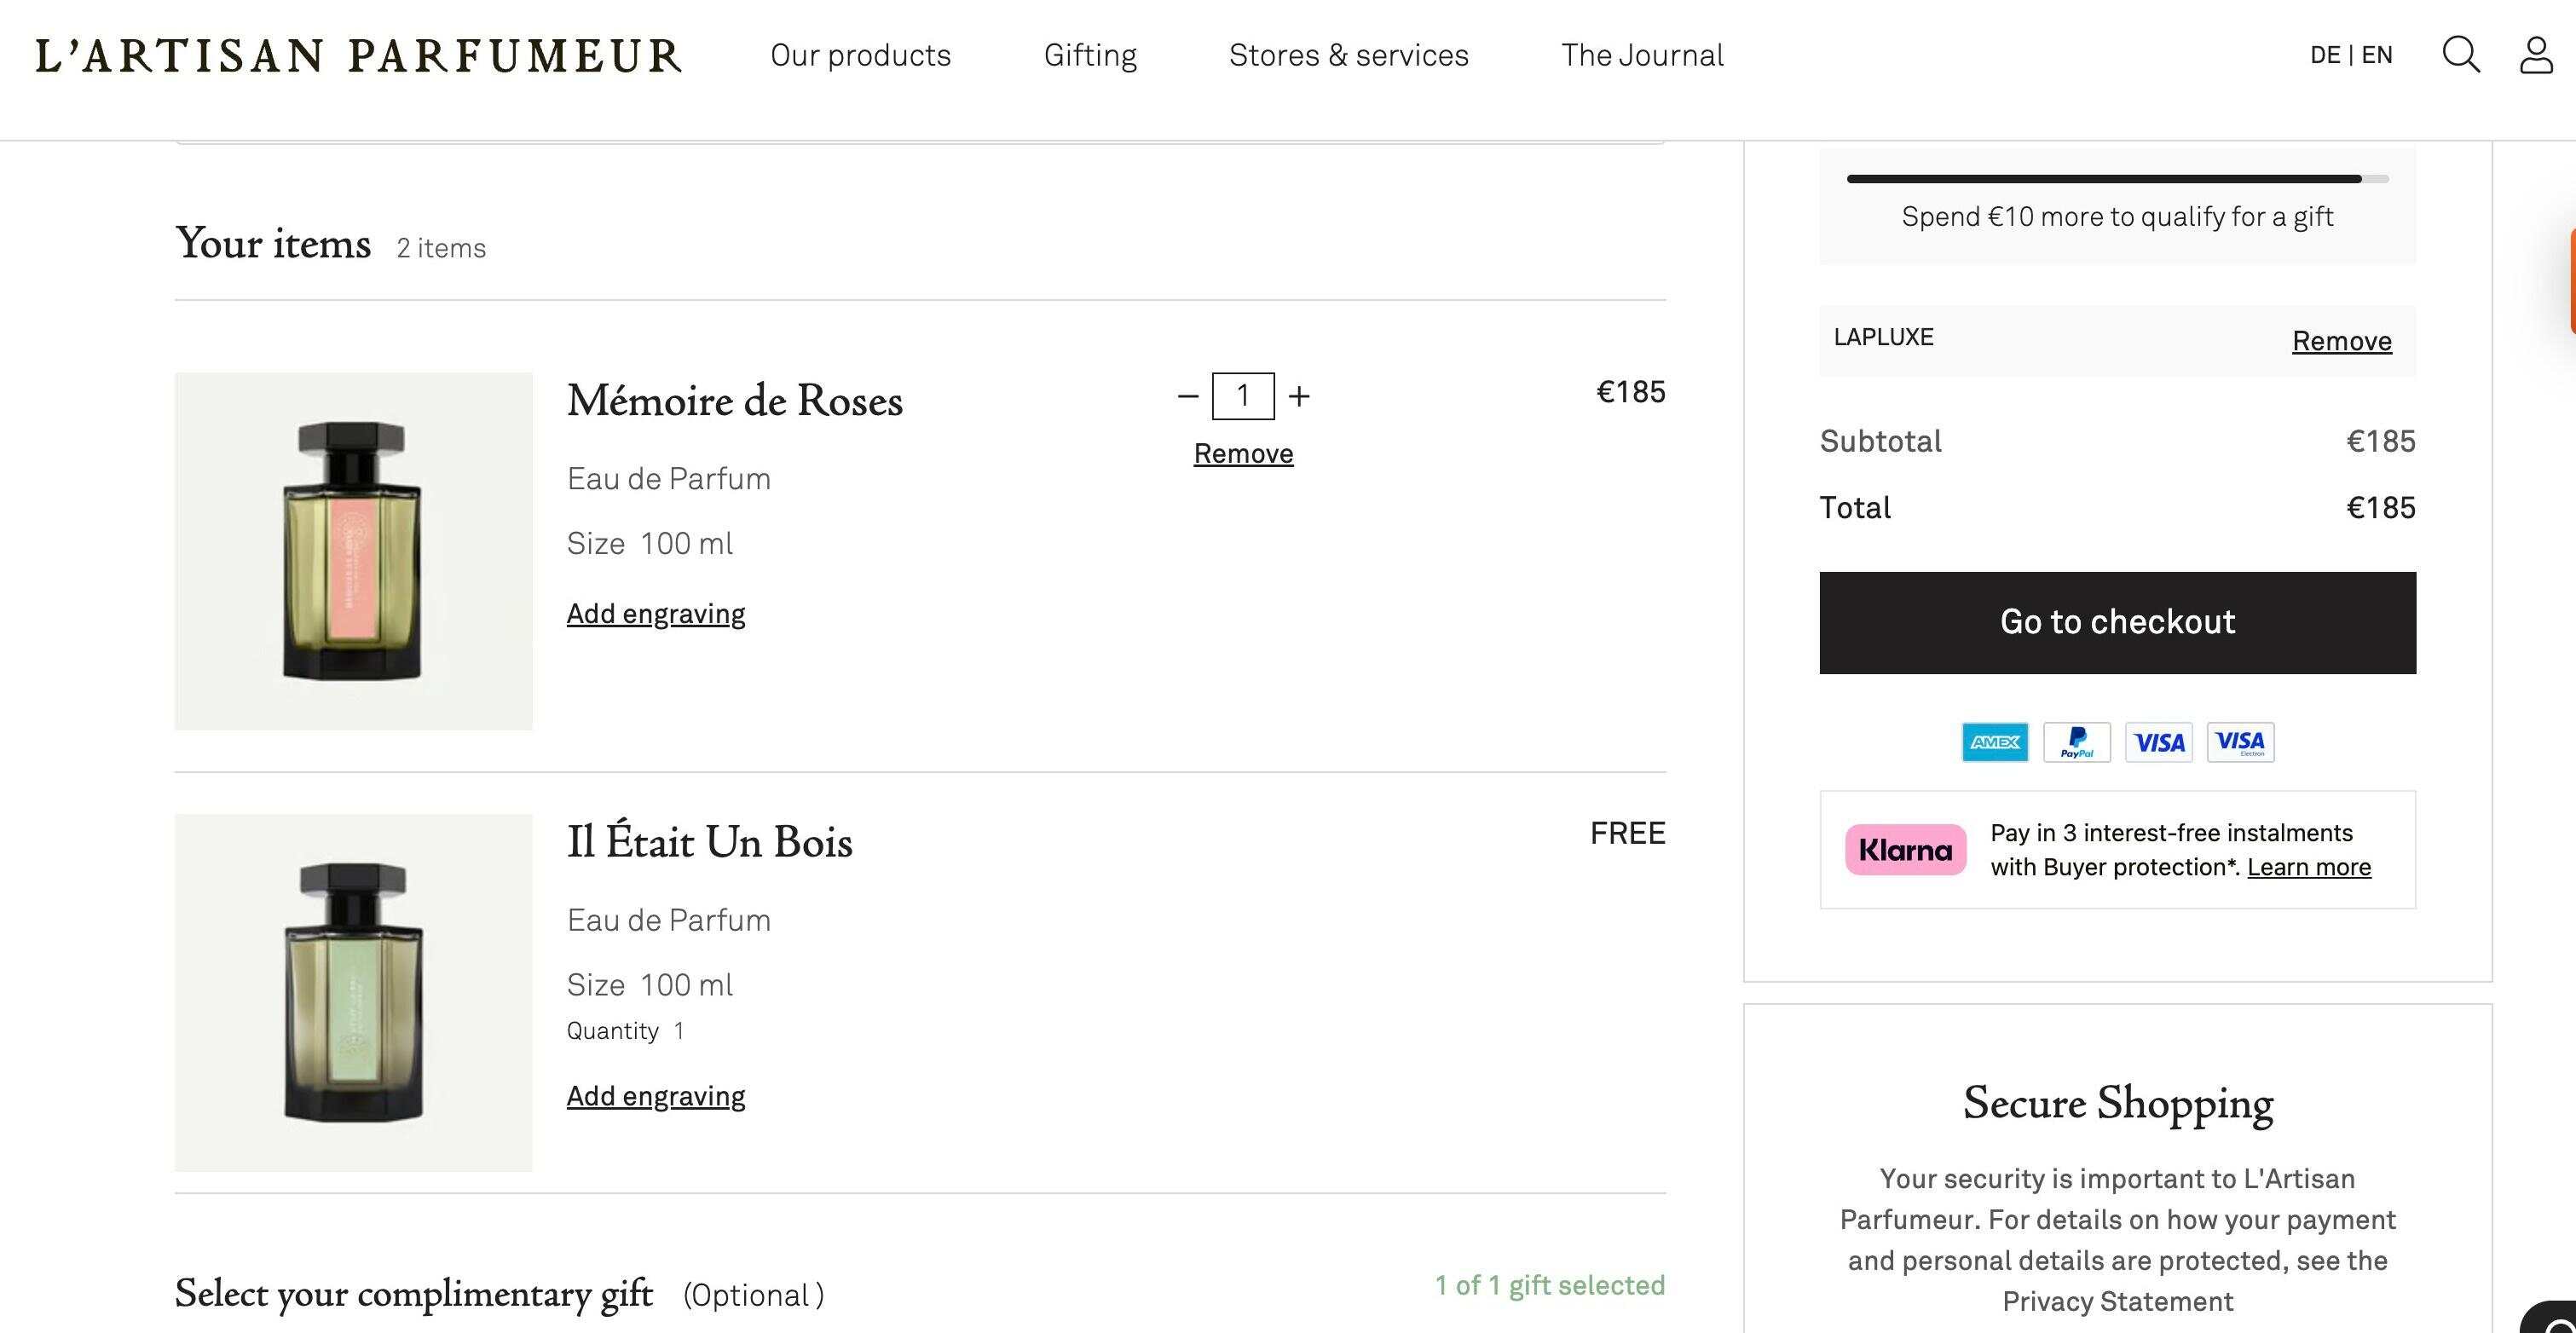This screenshot has width=2576, height=1333.
Task: Click the PayPal payment icon
Action: [2077, 742]
